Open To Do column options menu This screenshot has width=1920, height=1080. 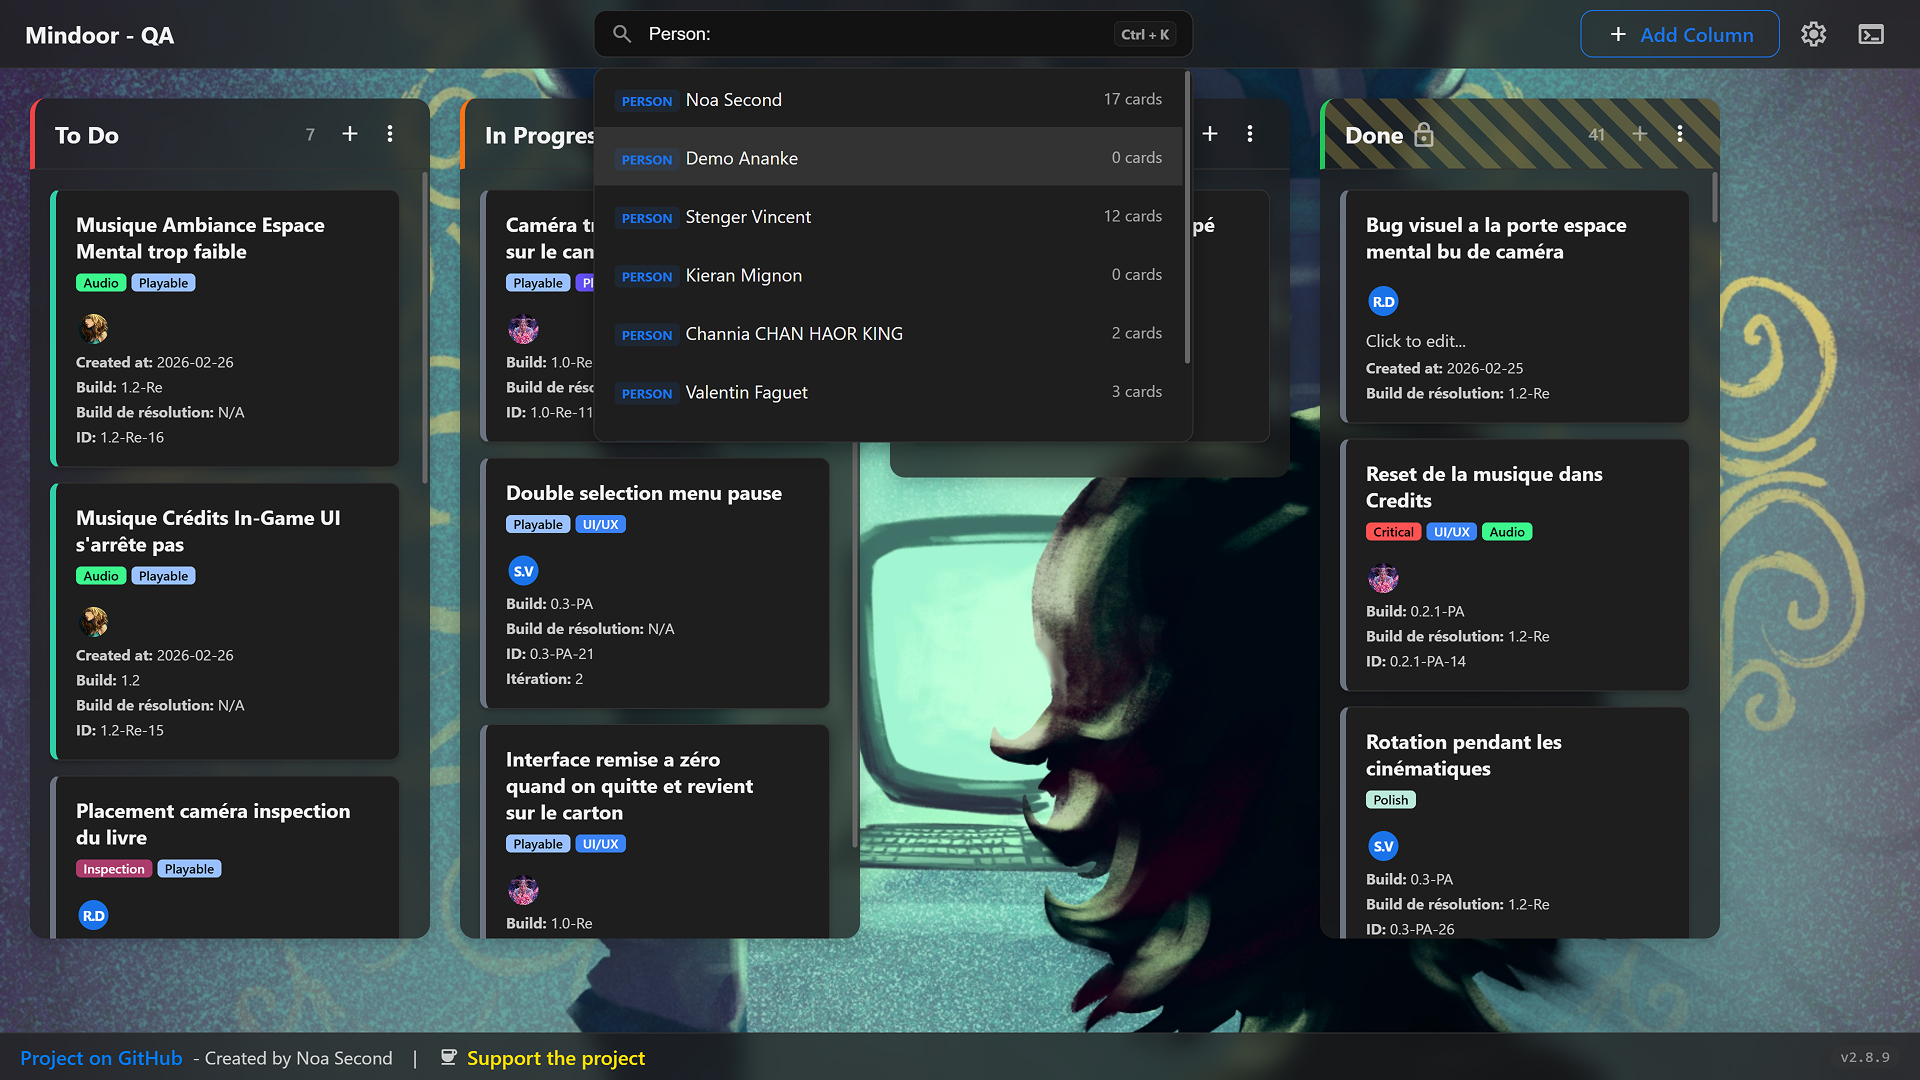click(390, 134)
